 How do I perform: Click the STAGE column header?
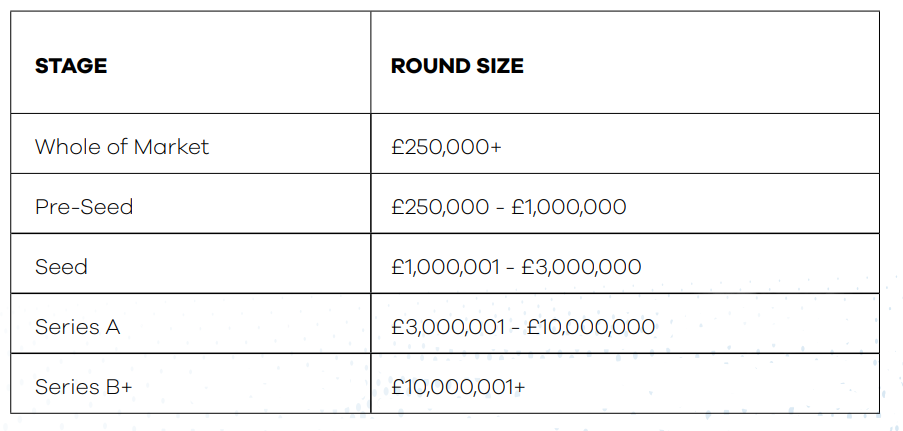pos(191,62)
